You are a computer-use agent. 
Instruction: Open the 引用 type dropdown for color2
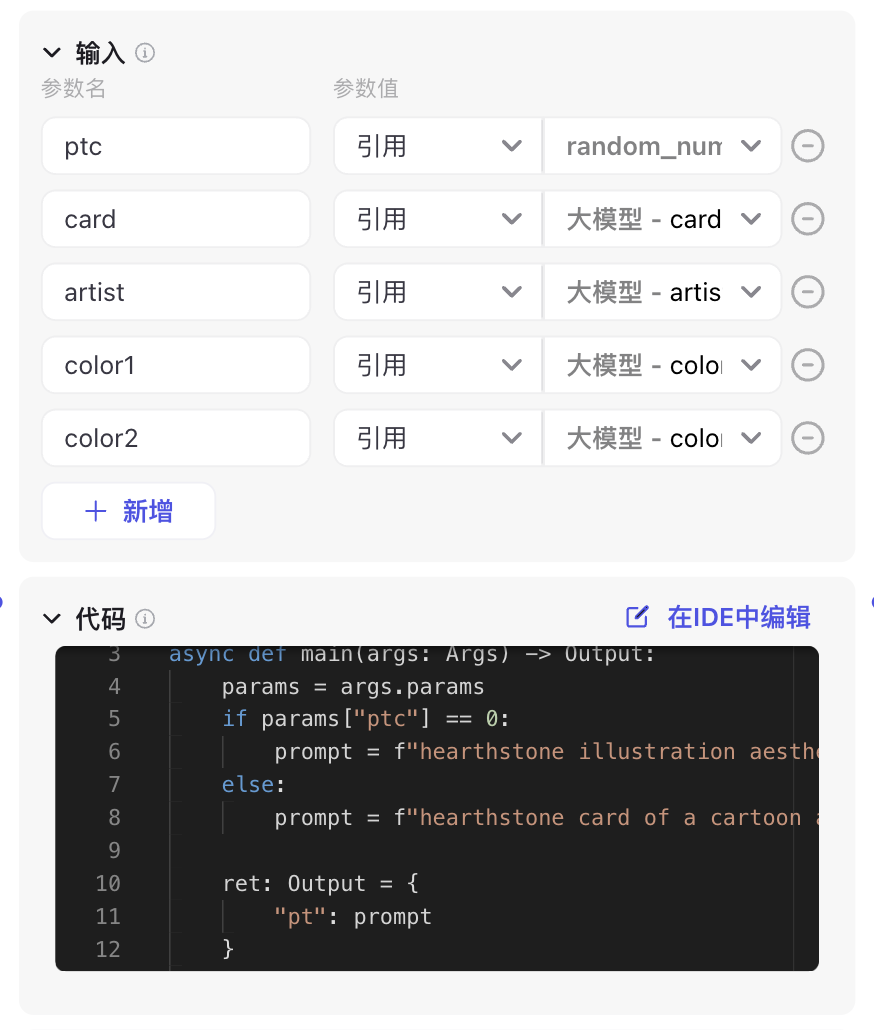(438, 437)
